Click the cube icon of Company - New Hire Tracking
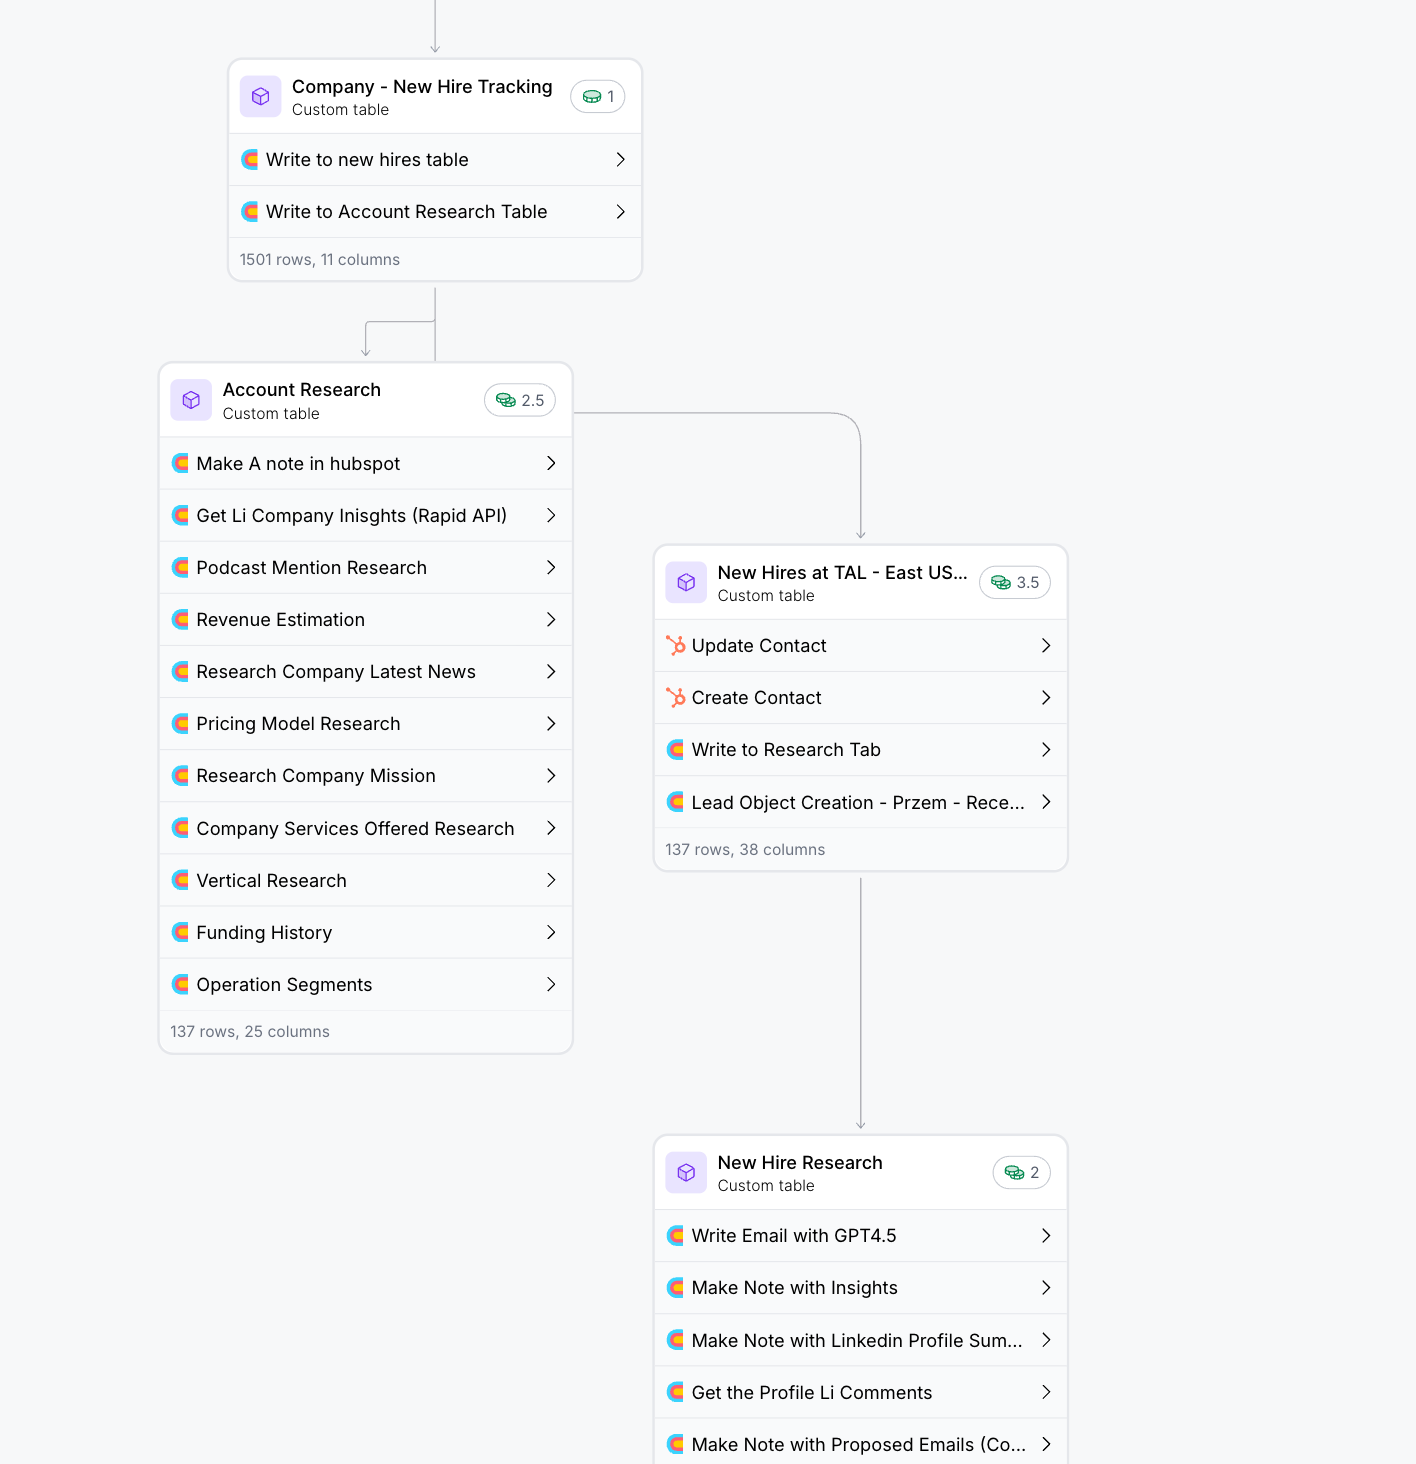Screen dimensions: 1416x1464 (x=260, y=97)
